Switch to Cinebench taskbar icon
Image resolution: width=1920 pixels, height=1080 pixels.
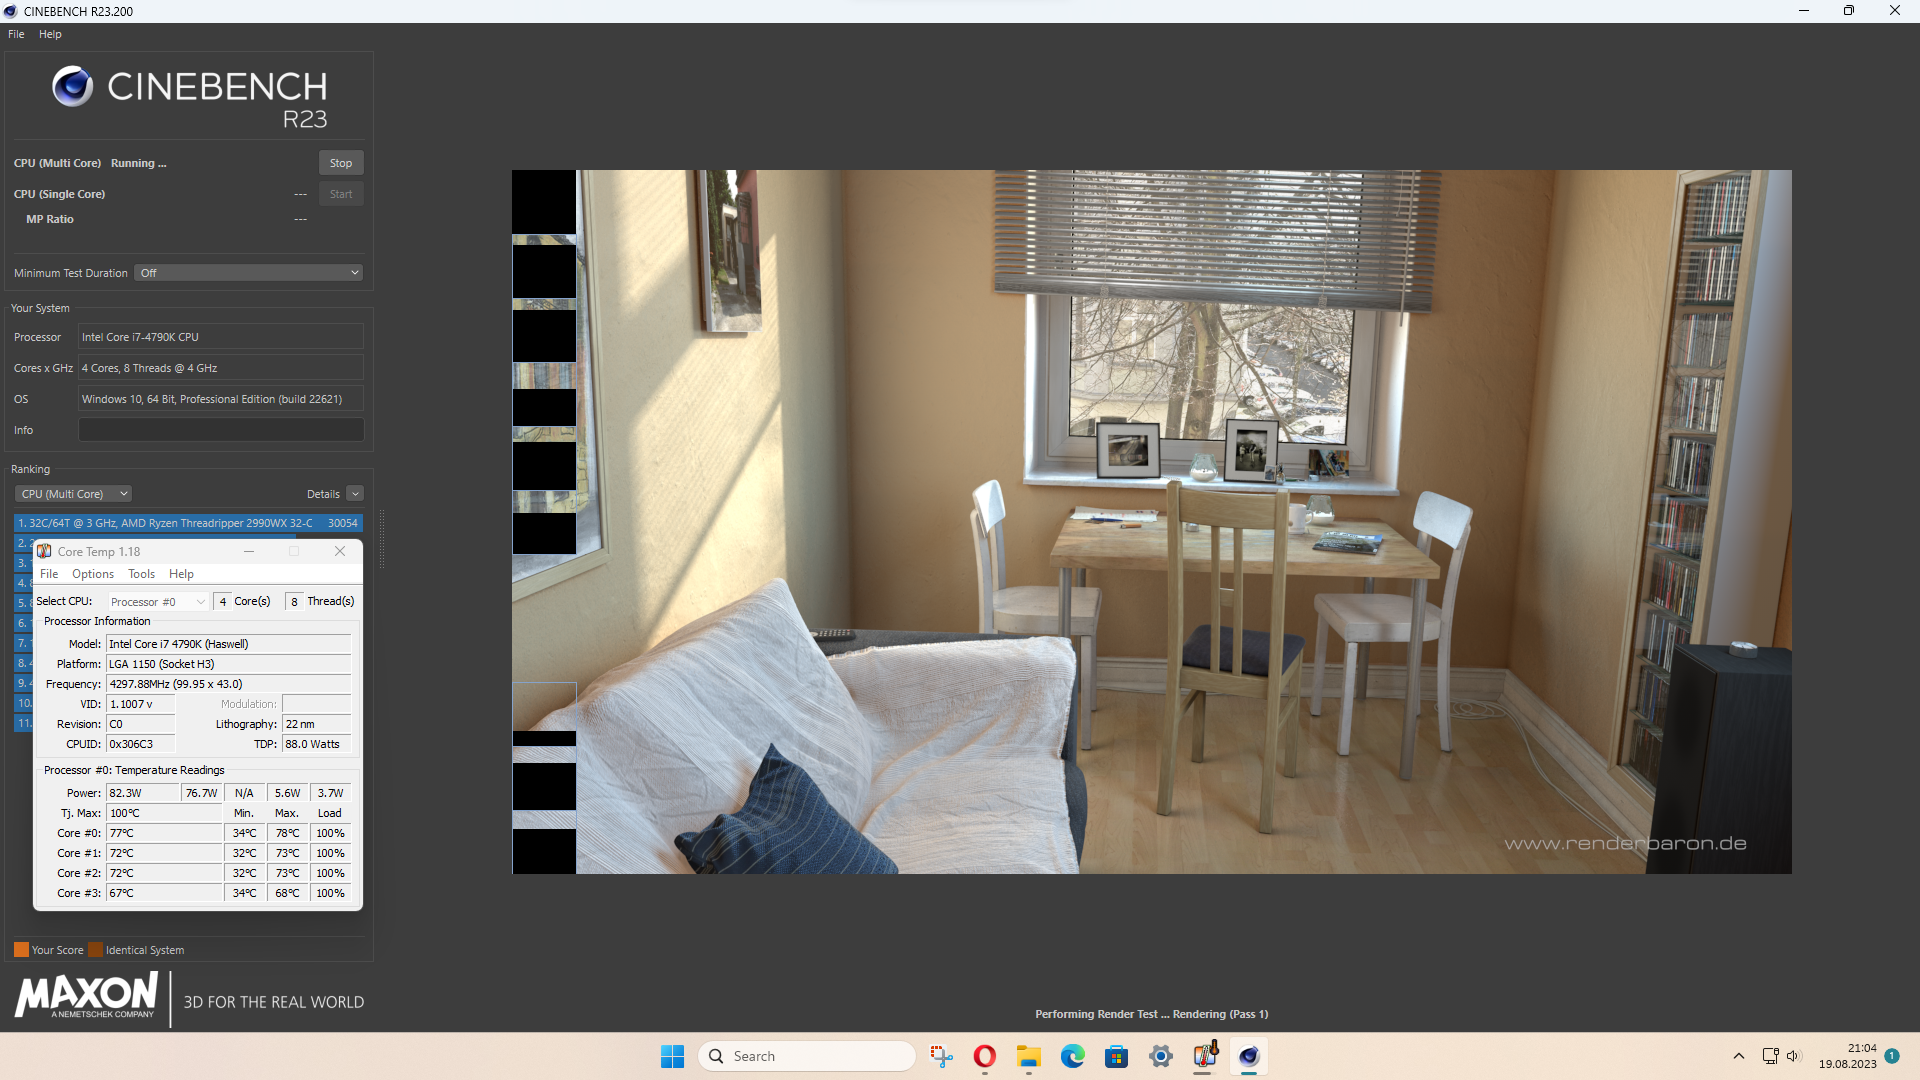1249,1056
